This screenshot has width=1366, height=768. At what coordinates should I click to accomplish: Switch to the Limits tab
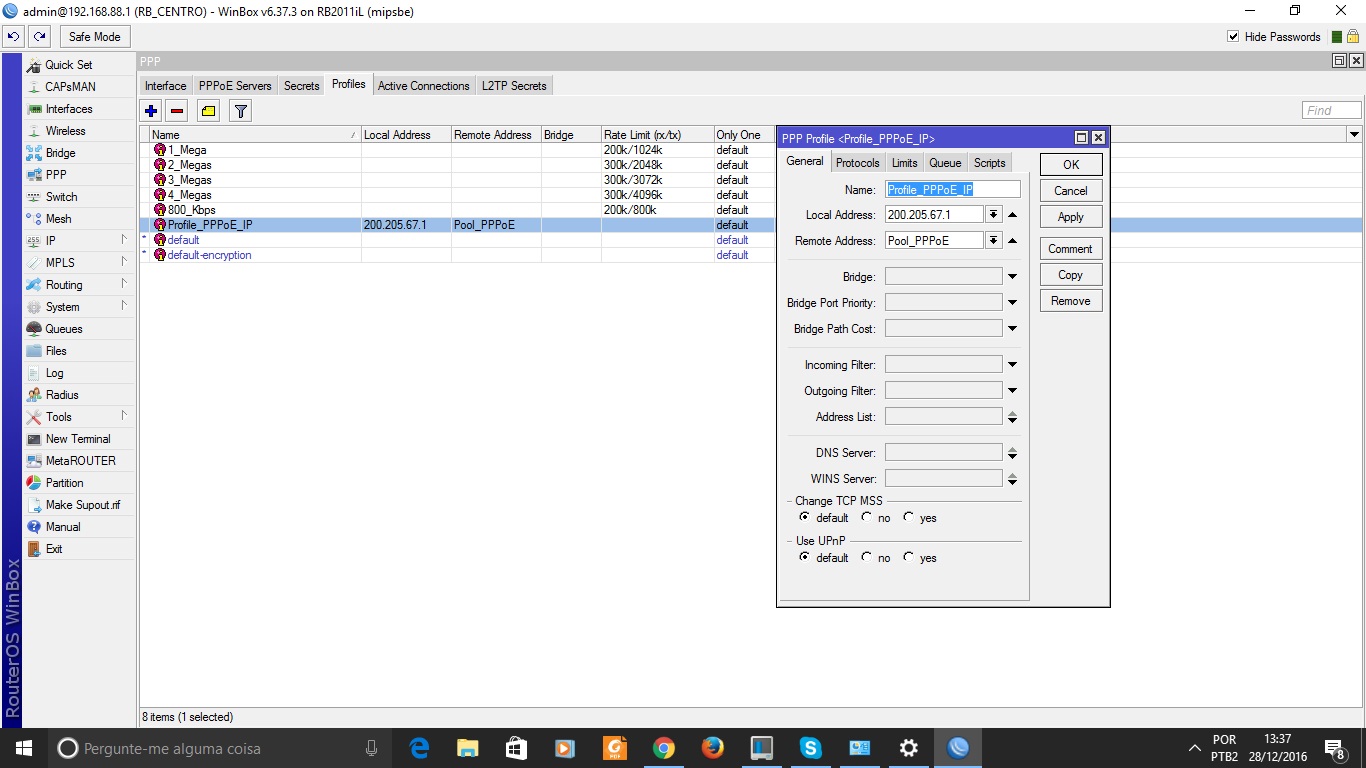click(x=904, y=163)
